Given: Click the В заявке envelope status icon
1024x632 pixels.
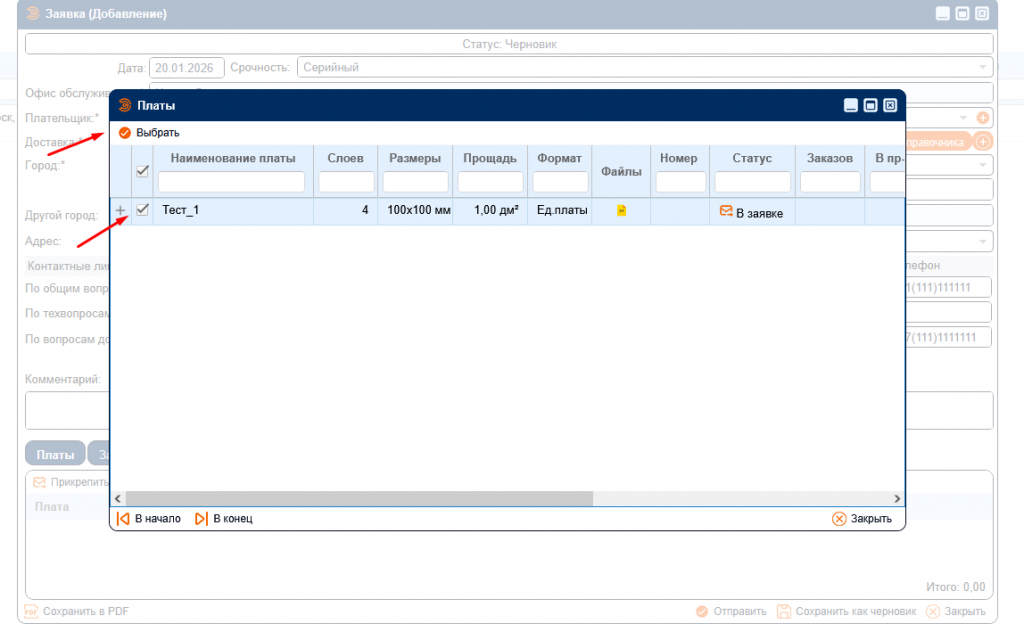Looking at the screenshot, I should tap(726, 211).
